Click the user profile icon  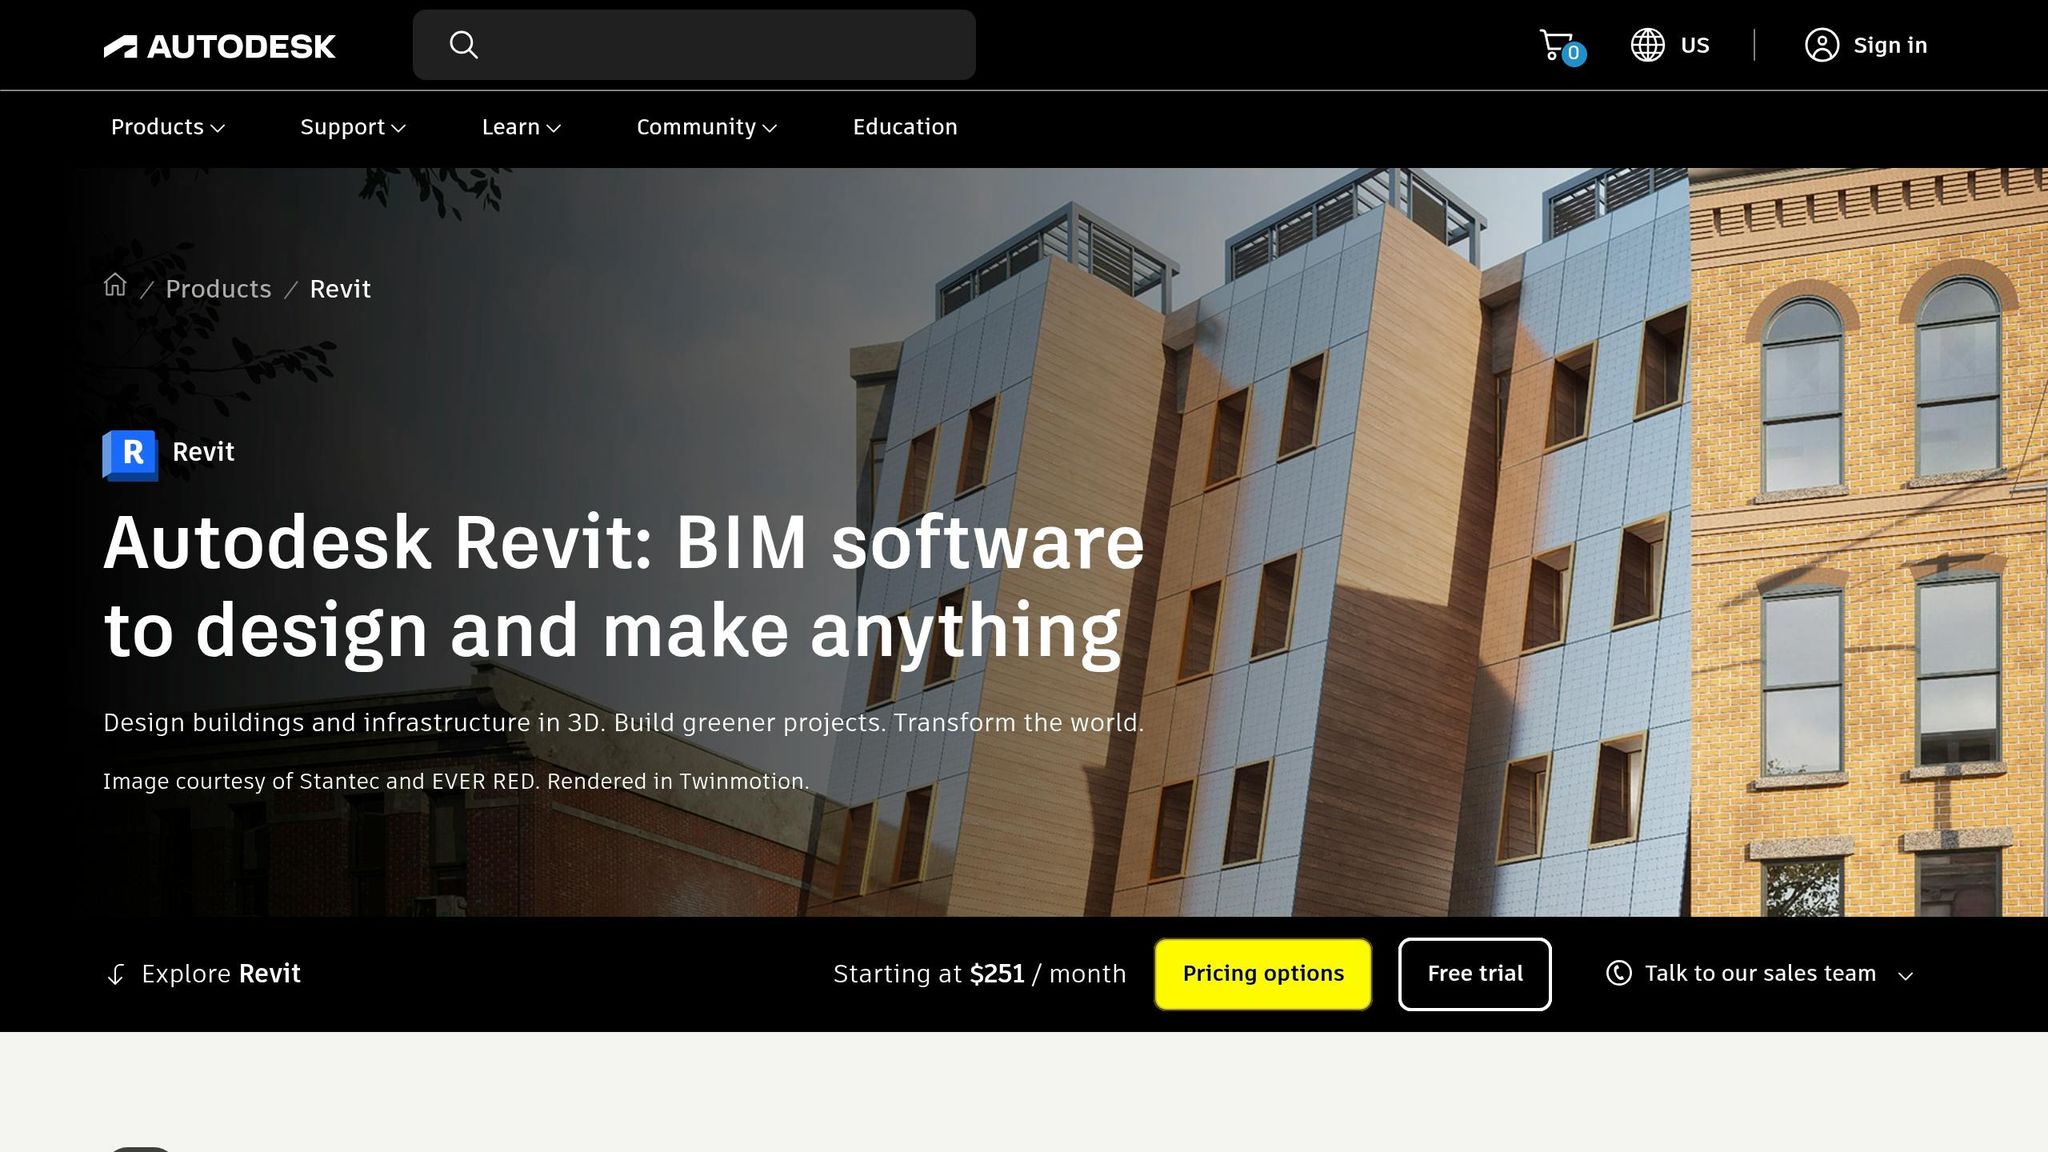[1822, 45]
